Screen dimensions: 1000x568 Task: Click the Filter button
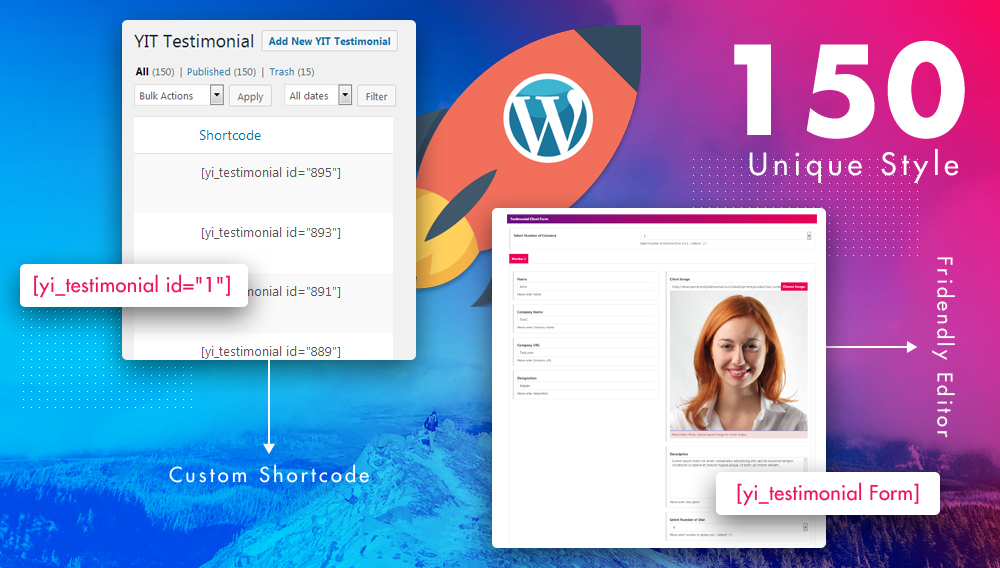pos(376,96)
